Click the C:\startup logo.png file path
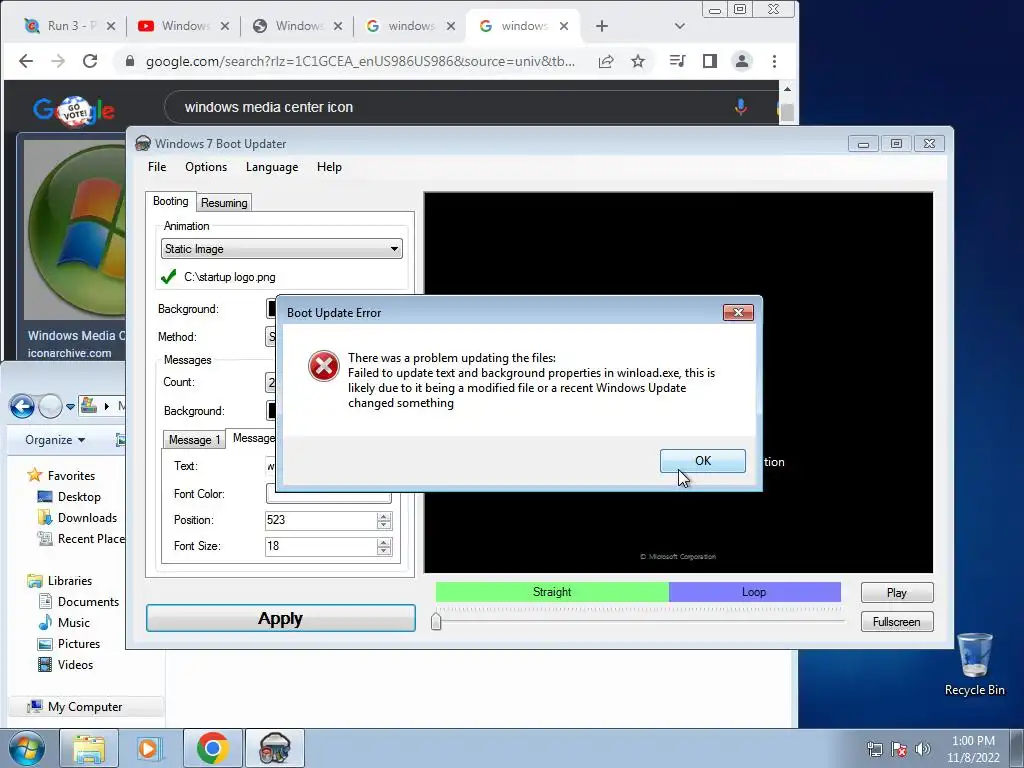 point(230,277)
